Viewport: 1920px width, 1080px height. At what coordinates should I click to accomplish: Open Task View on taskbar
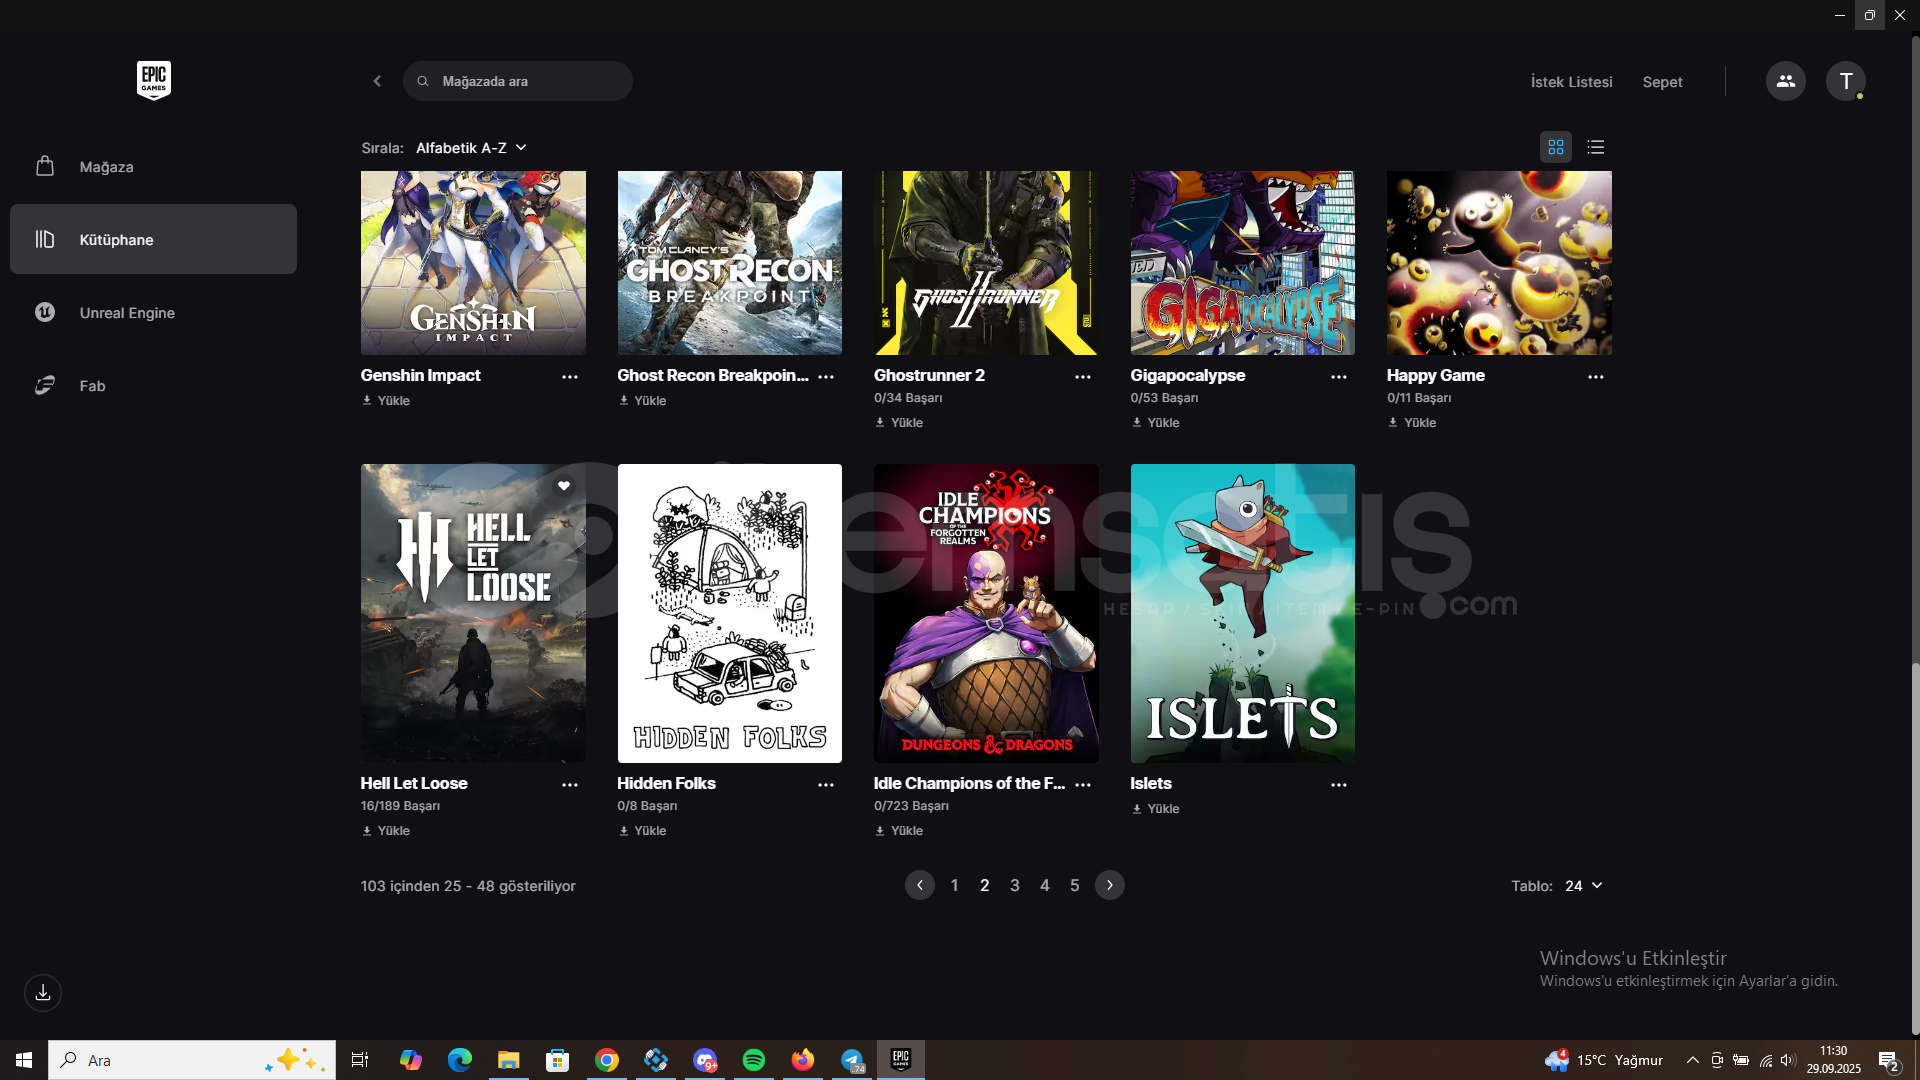(360, 1060)
